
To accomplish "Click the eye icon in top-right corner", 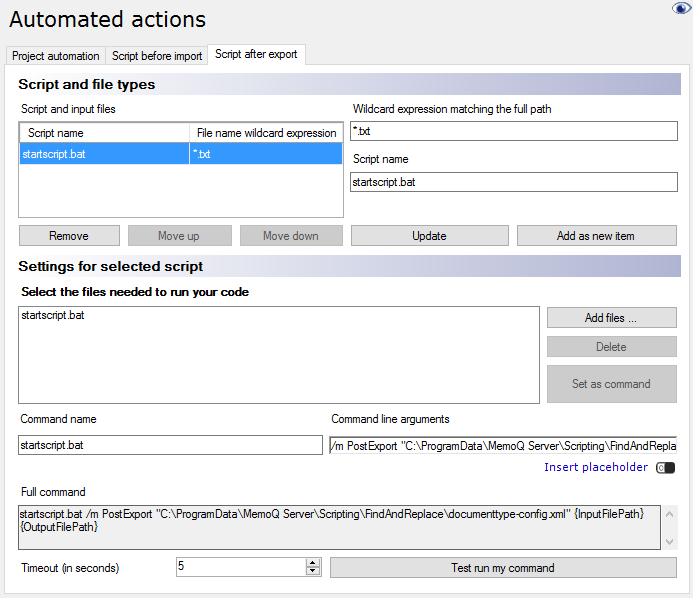I will [x=681, y=8].
